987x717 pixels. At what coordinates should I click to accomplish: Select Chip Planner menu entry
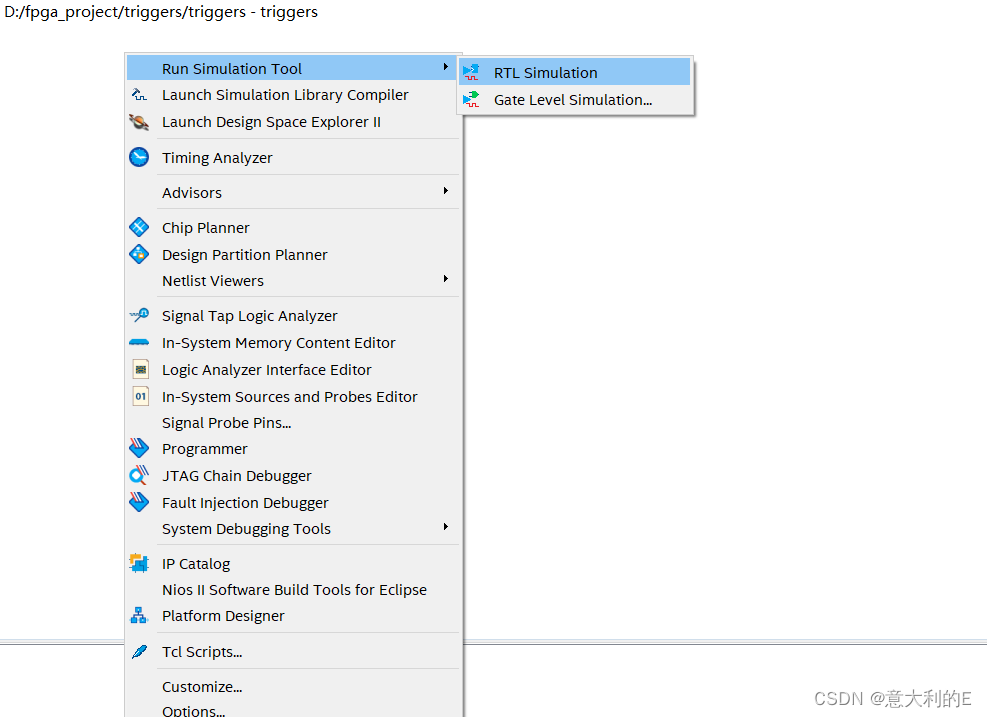293,228
